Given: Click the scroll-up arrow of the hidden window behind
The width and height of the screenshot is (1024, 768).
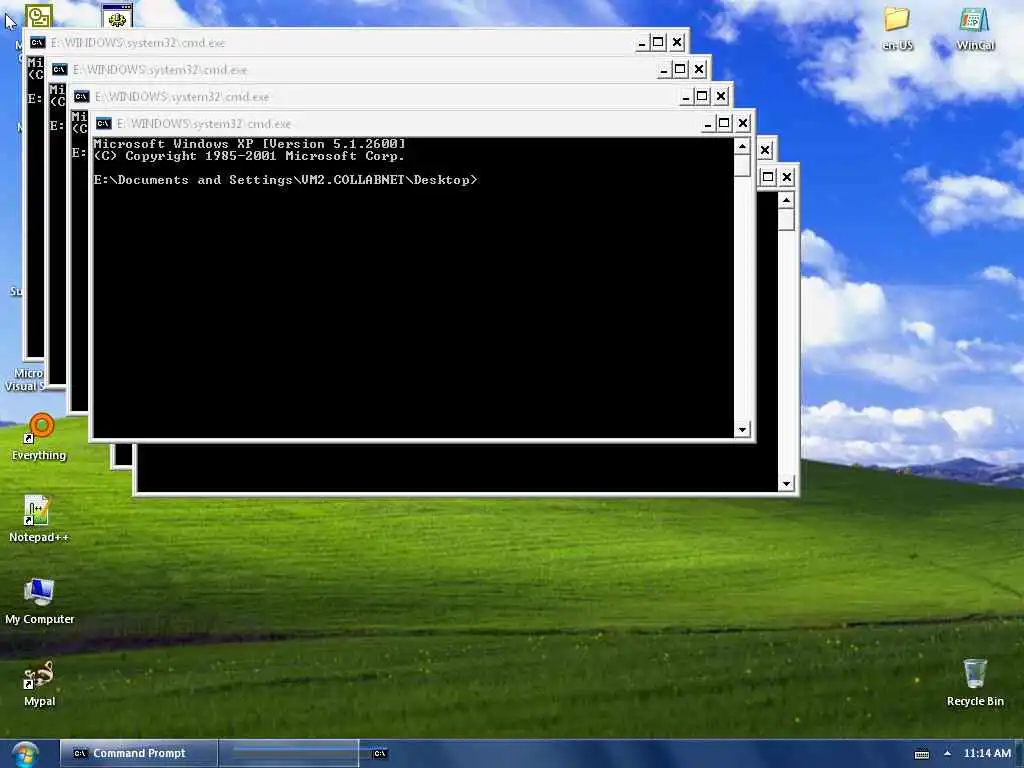Looking at the screenshot, I should coord(786,200).
